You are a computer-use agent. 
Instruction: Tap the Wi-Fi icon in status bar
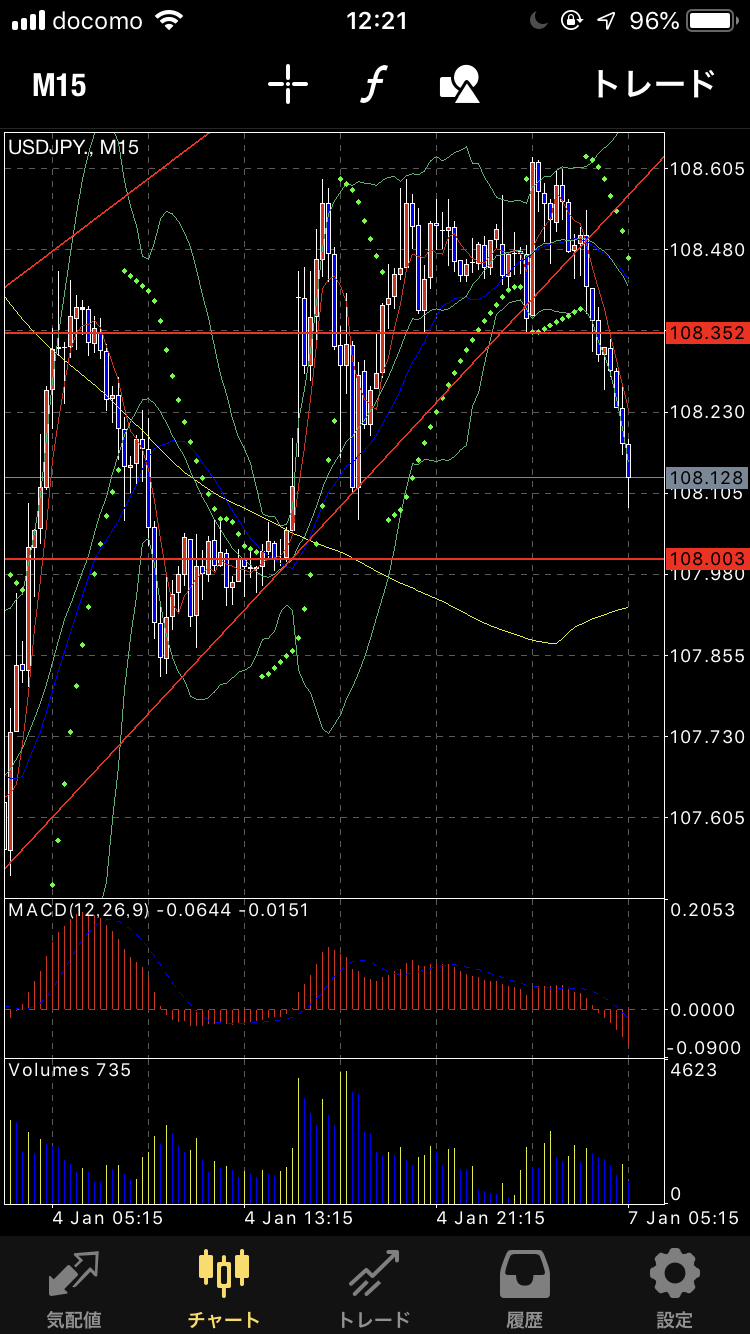click(x=170, y=20)
